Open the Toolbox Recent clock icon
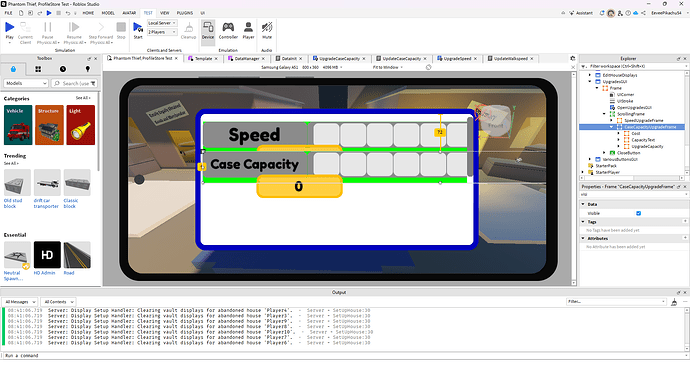 pyautogui.click(x=63, y=69)
